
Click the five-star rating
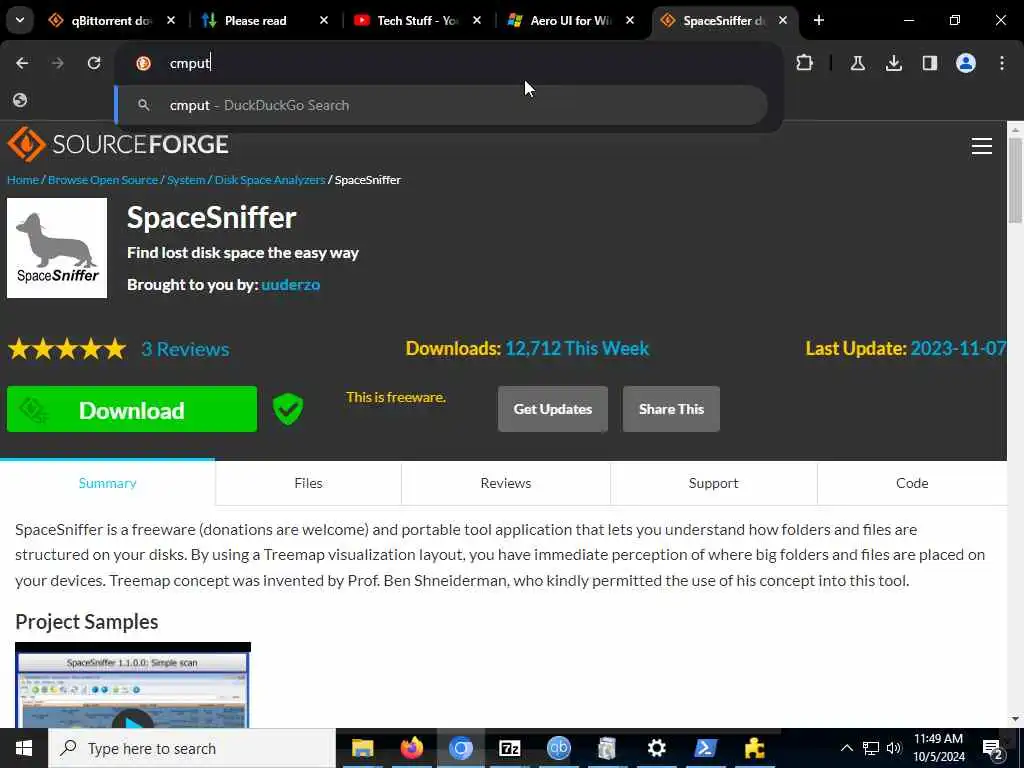[x=67, y=349]
